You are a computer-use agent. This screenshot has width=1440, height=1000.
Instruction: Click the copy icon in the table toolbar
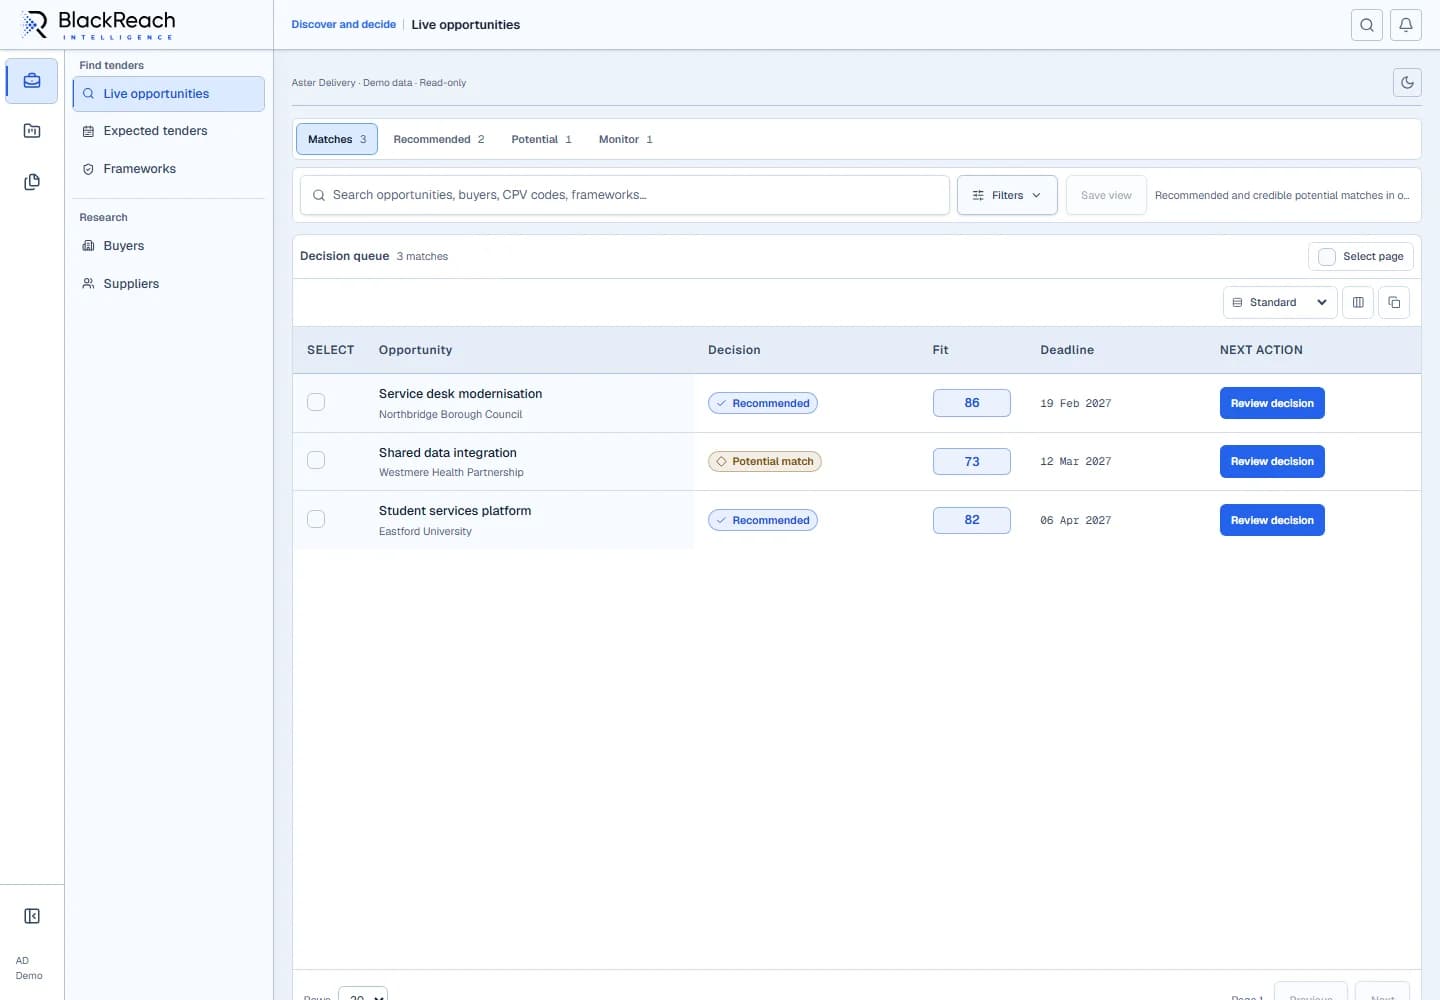coord(1394,302)
